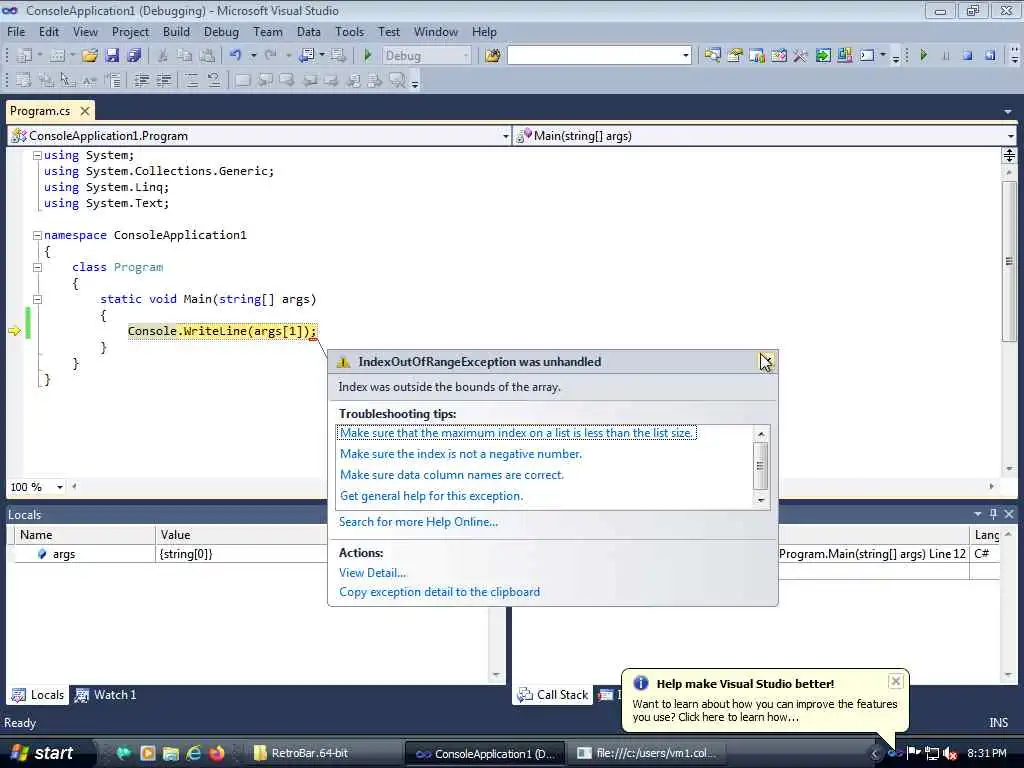The image size is (1024, 768).
Task: Click the Open File folder icon
Action: pyautogui.click(x=90, y=56)
